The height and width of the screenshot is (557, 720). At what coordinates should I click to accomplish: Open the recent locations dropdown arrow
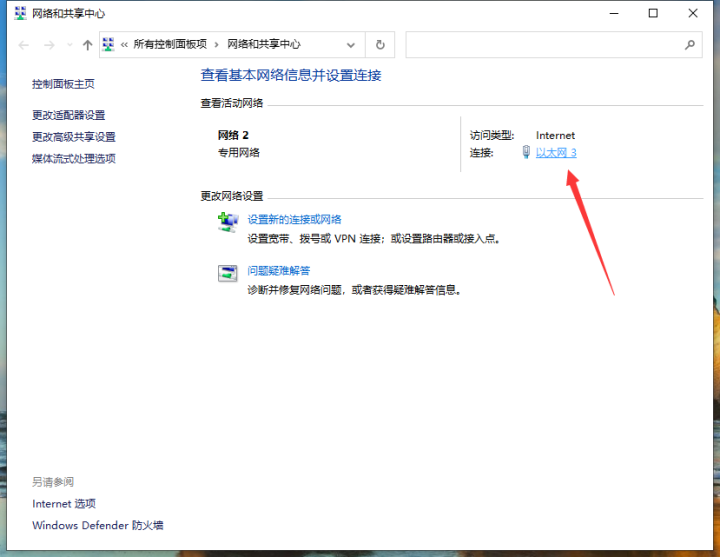pyautogui.click(x=68, y=45)
